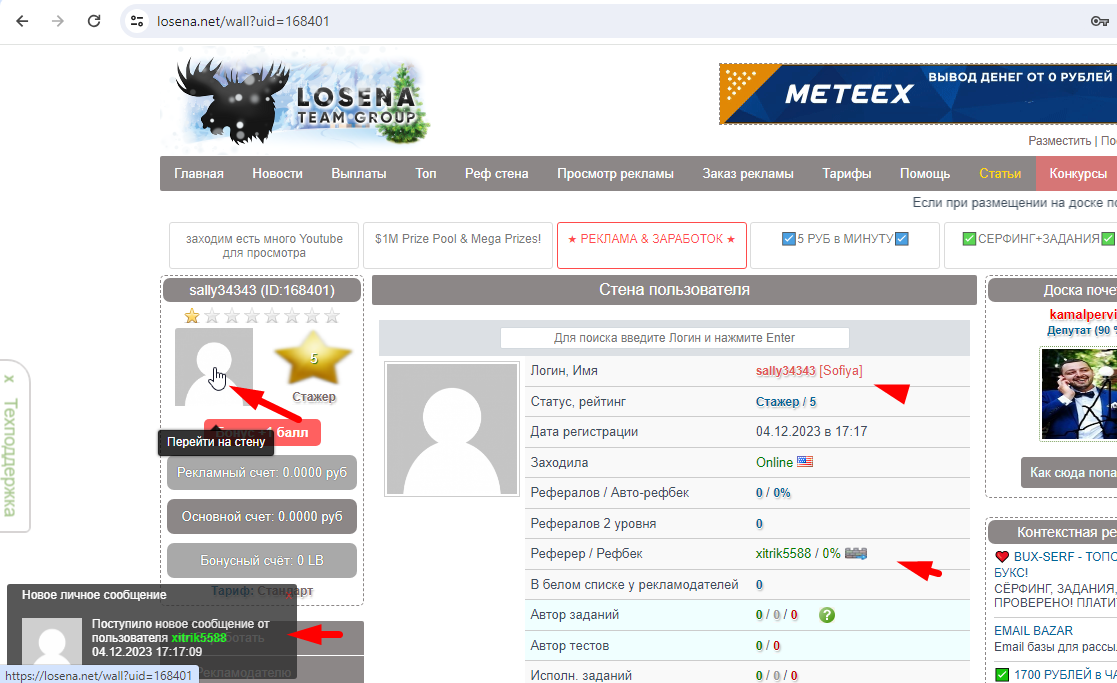Open the Выплаты menu item
Screen dimensions: 1117x683
point(359,174)
